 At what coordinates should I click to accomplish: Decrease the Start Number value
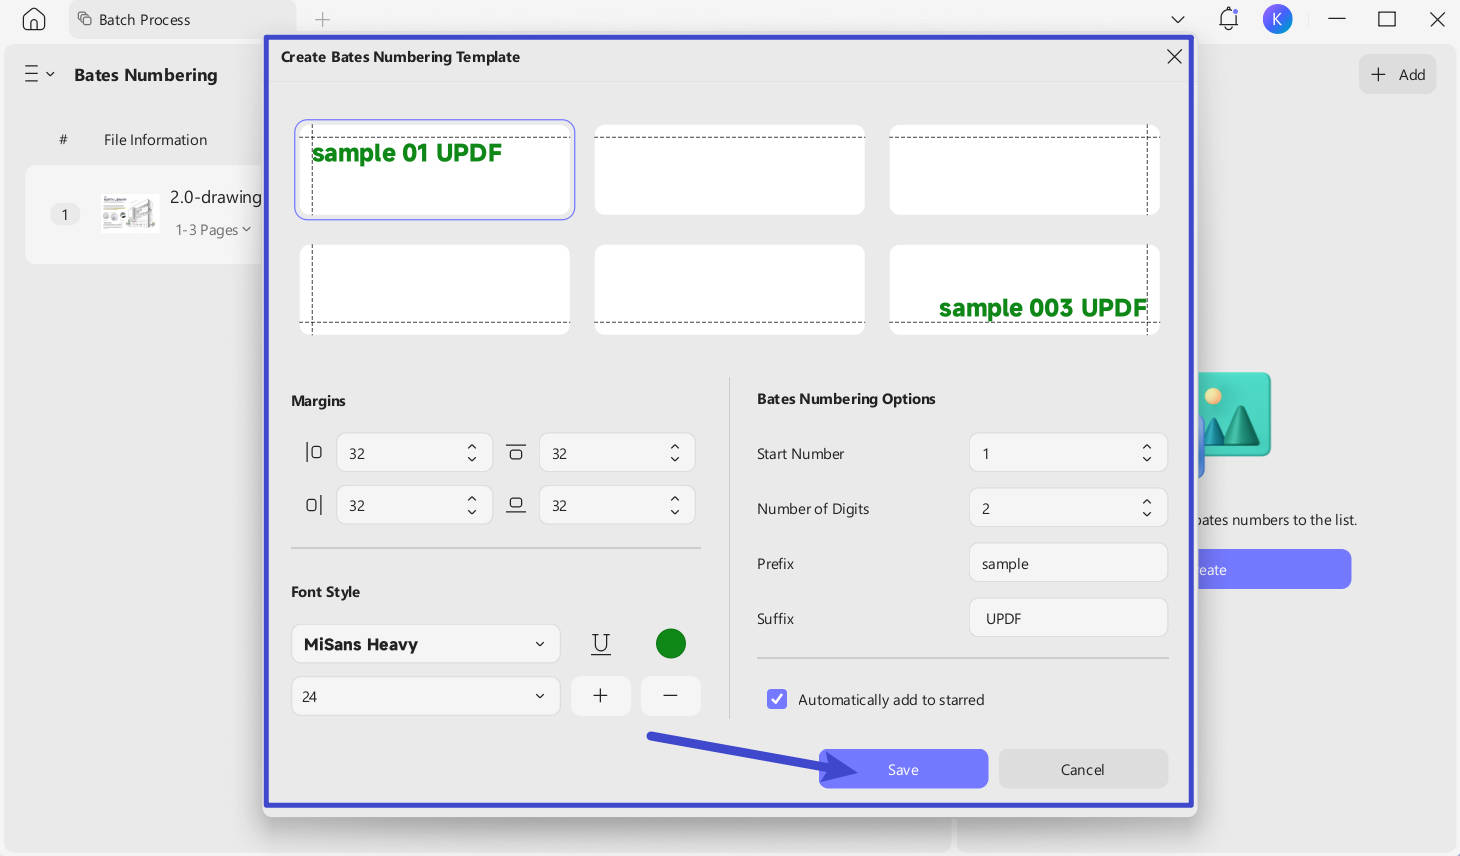point(1147,460)
